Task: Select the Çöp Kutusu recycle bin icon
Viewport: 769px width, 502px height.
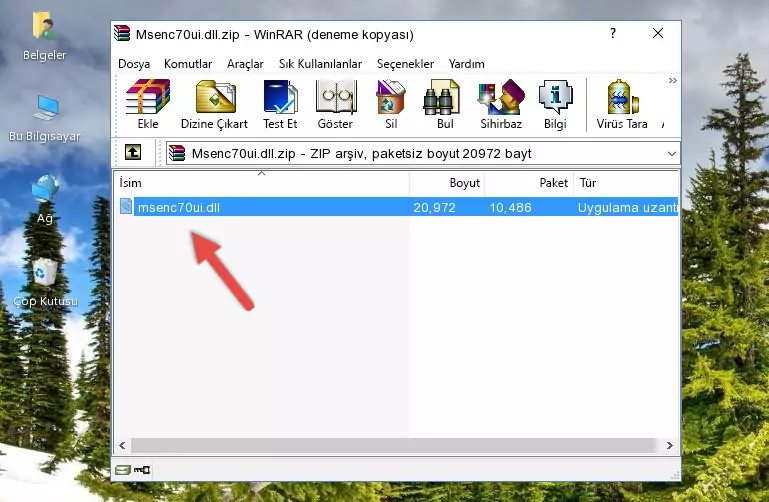Action: 45,282
